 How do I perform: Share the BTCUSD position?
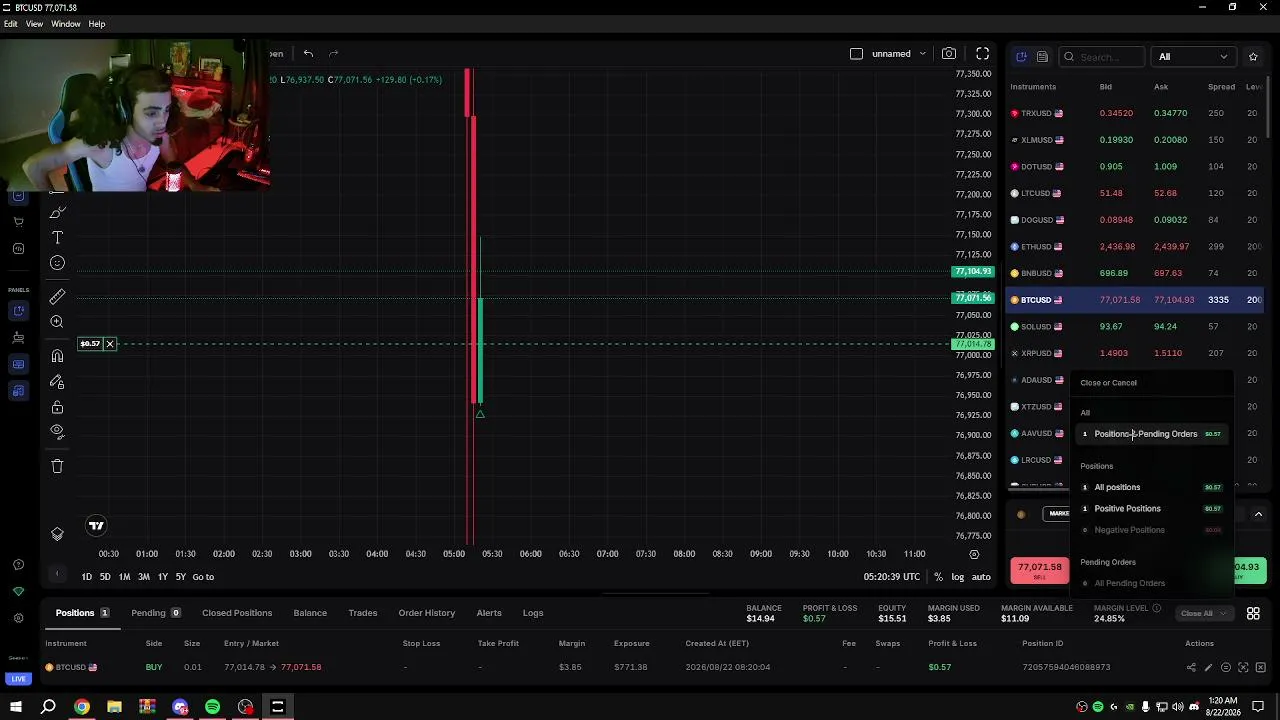[1191, 667]
